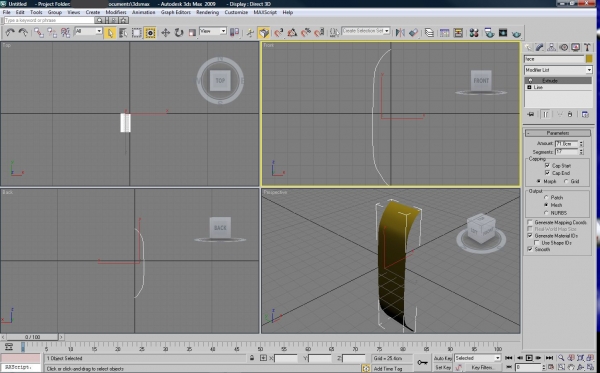Toggle the Angle Snap icon
The image size is (600, 373).
coord(292,33)
